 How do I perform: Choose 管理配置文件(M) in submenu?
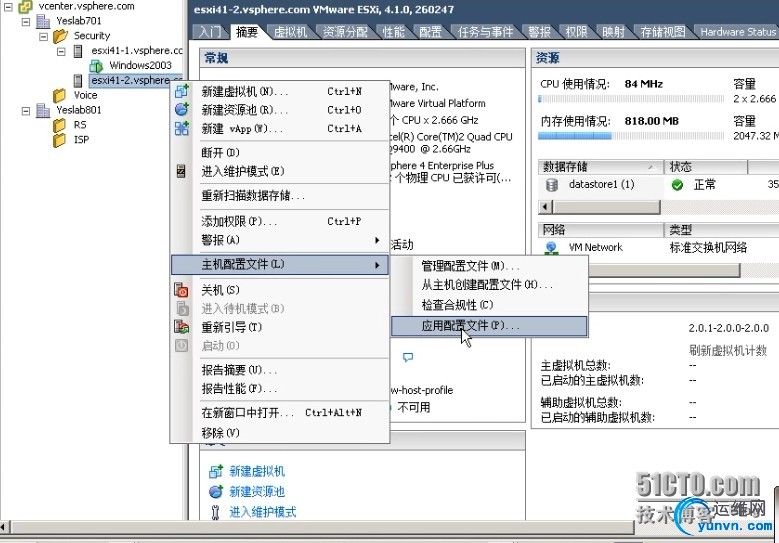pyautogui.click(x=489, y=266)
